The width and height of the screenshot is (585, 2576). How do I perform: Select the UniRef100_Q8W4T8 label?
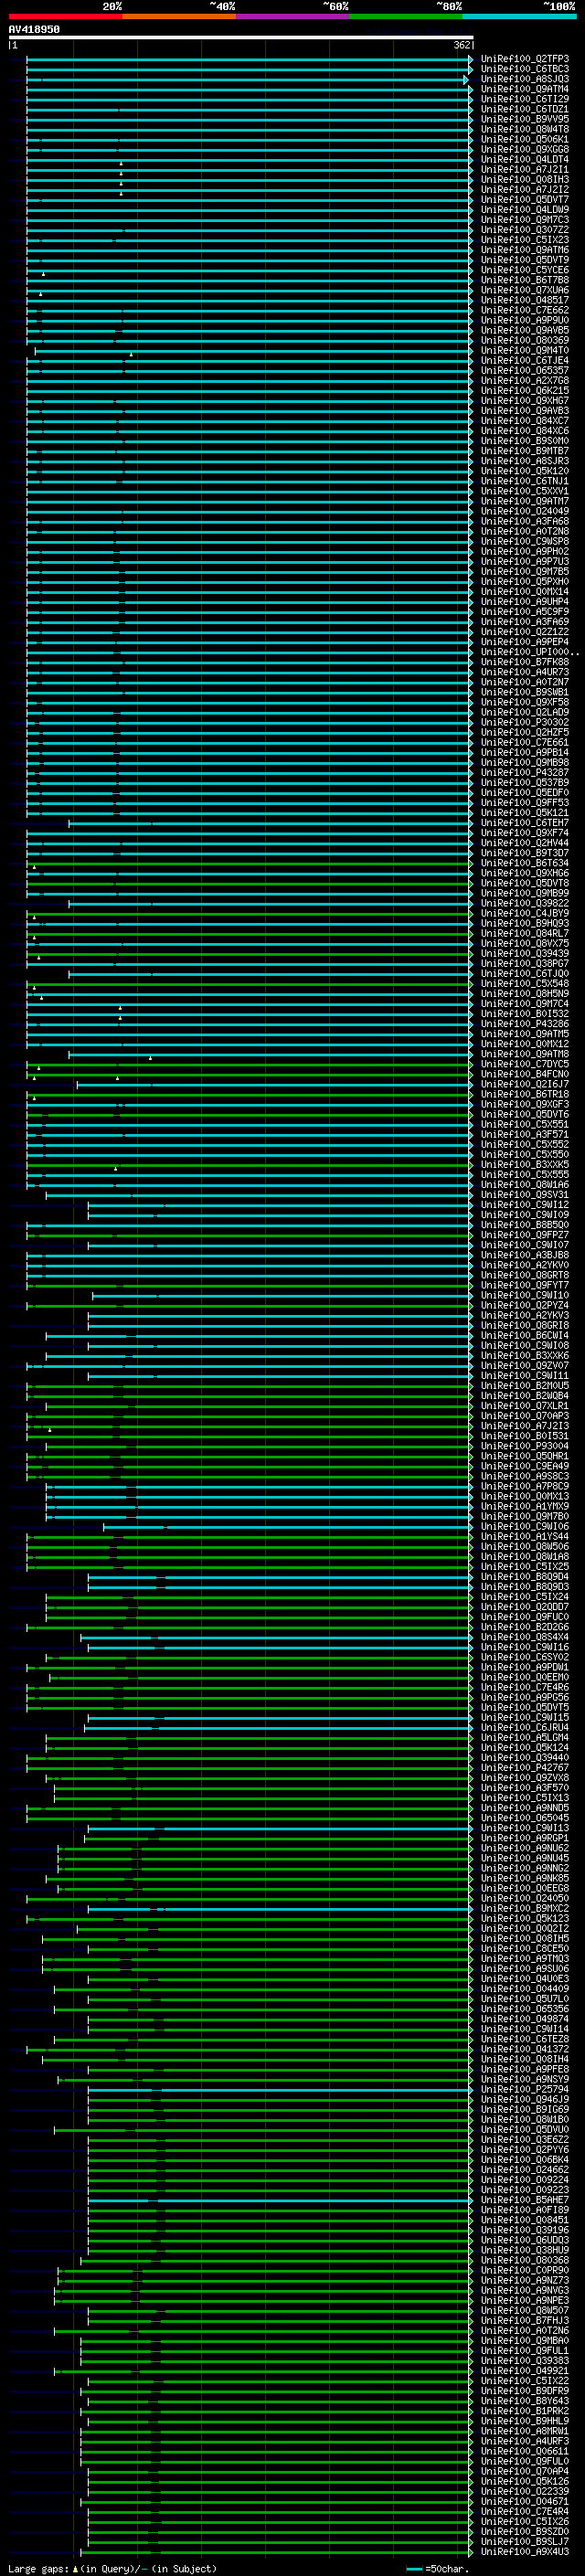click(525, 129)
